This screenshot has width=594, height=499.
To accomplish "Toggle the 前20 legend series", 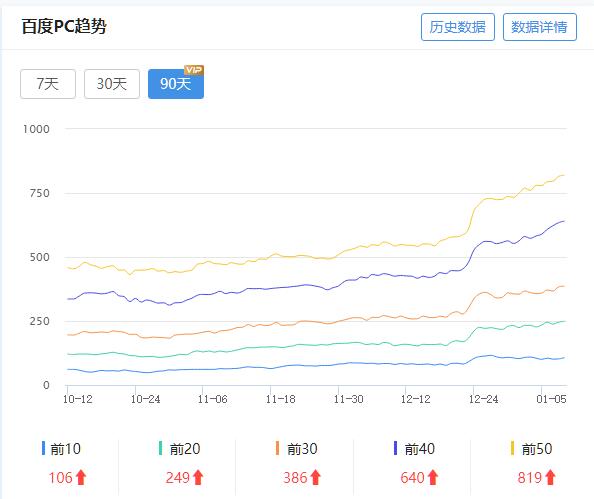I will point(180,449).
